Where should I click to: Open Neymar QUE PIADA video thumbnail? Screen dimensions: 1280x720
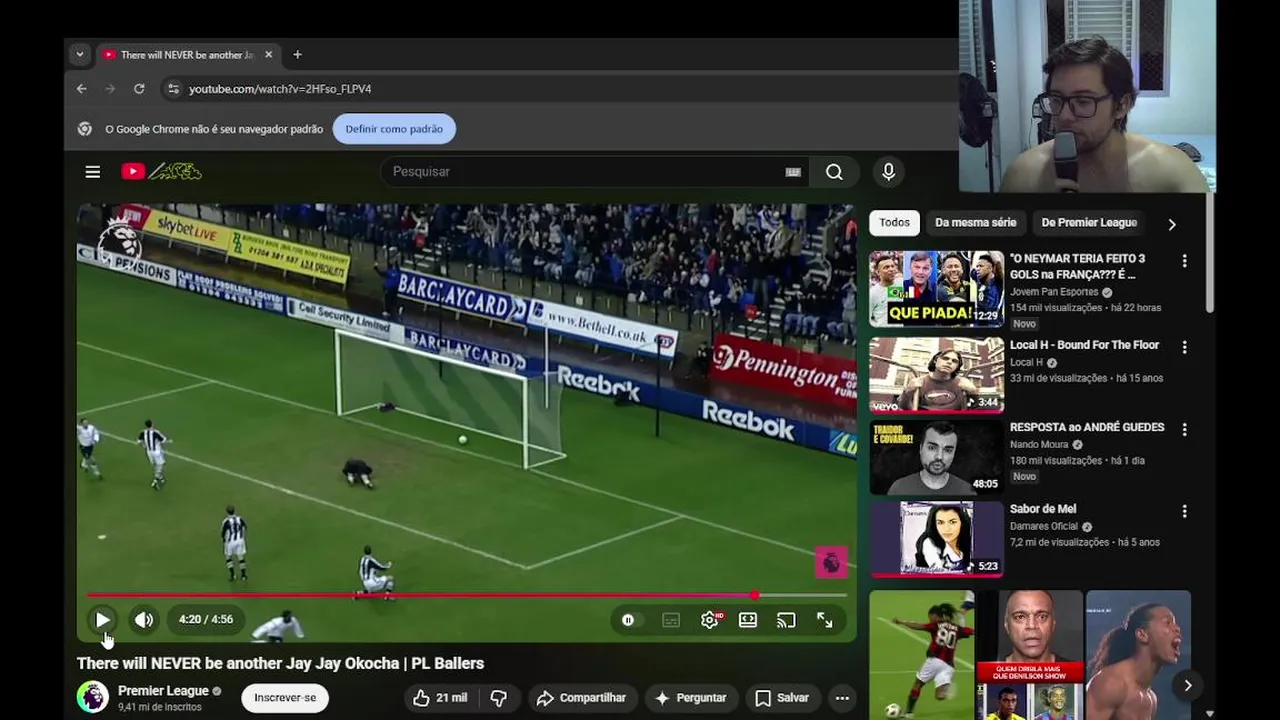(x=936, y=289)
